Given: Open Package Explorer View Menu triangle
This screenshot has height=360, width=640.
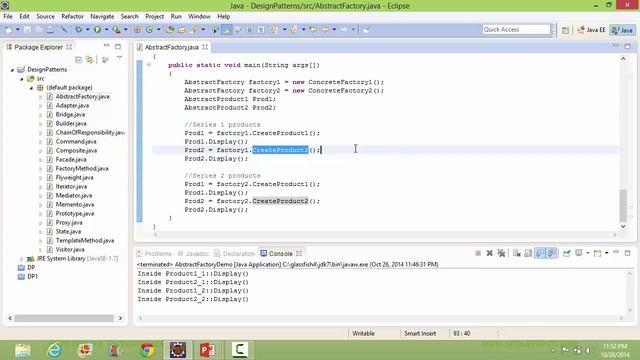Looking at the screenshot, I should (119, 58).
